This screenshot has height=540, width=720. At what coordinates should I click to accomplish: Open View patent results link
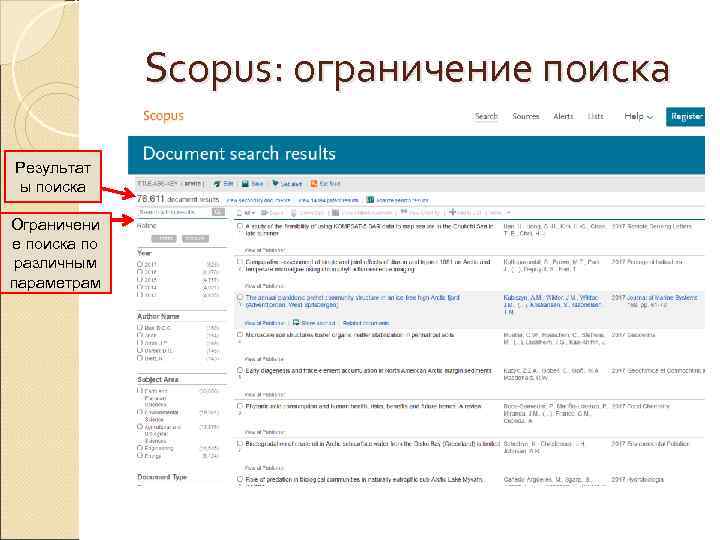(x=328, y=200)
